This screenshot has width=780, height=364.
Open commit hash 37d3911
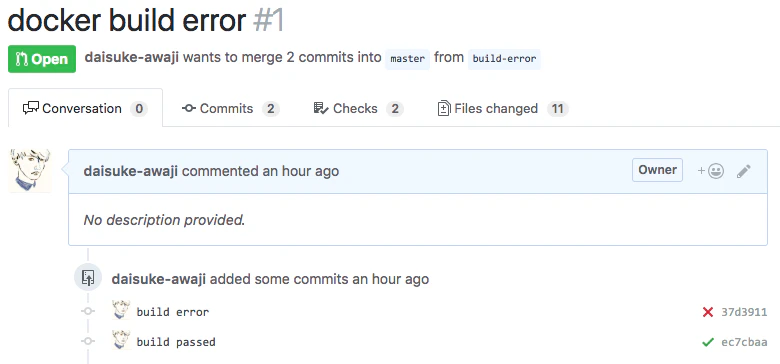[744, 312]
